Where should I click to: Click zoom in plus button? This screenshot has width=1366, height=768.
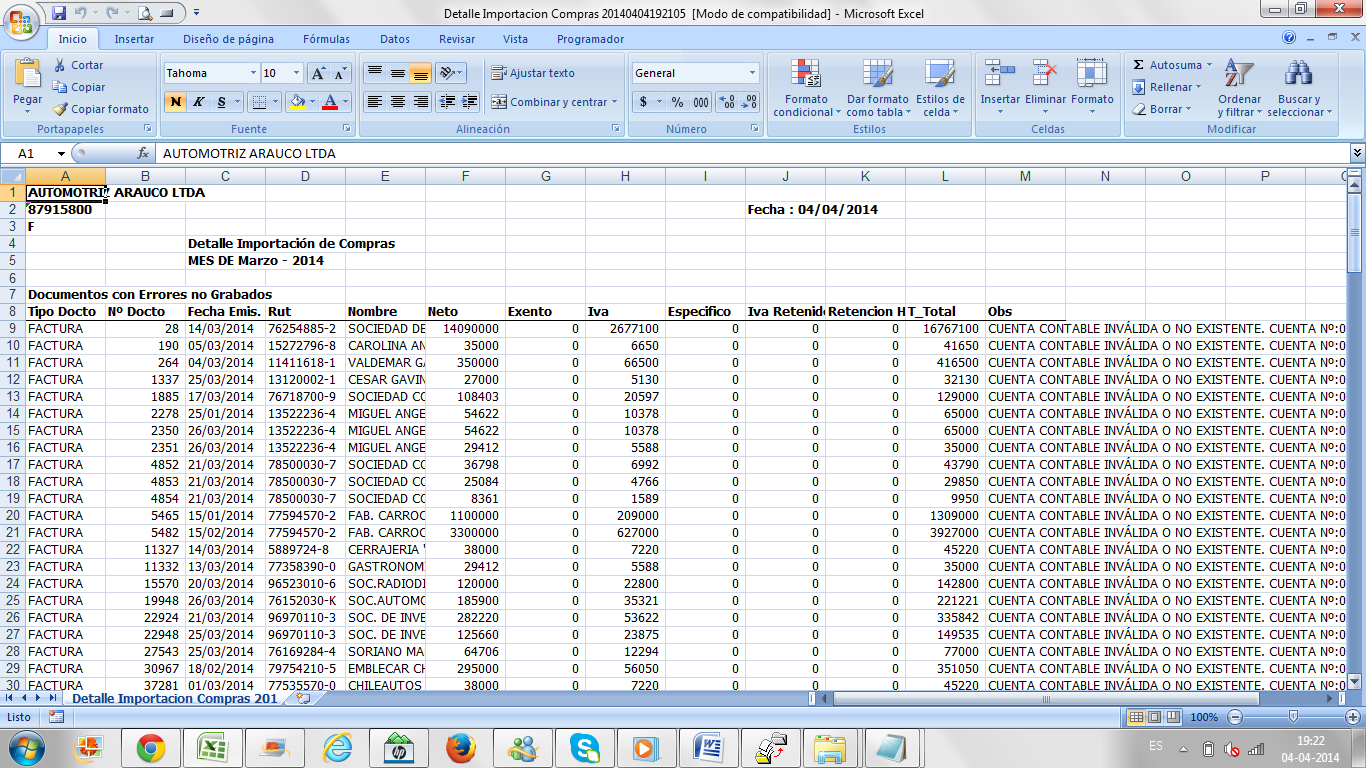pyautogui.click(x=1354, y=717)
